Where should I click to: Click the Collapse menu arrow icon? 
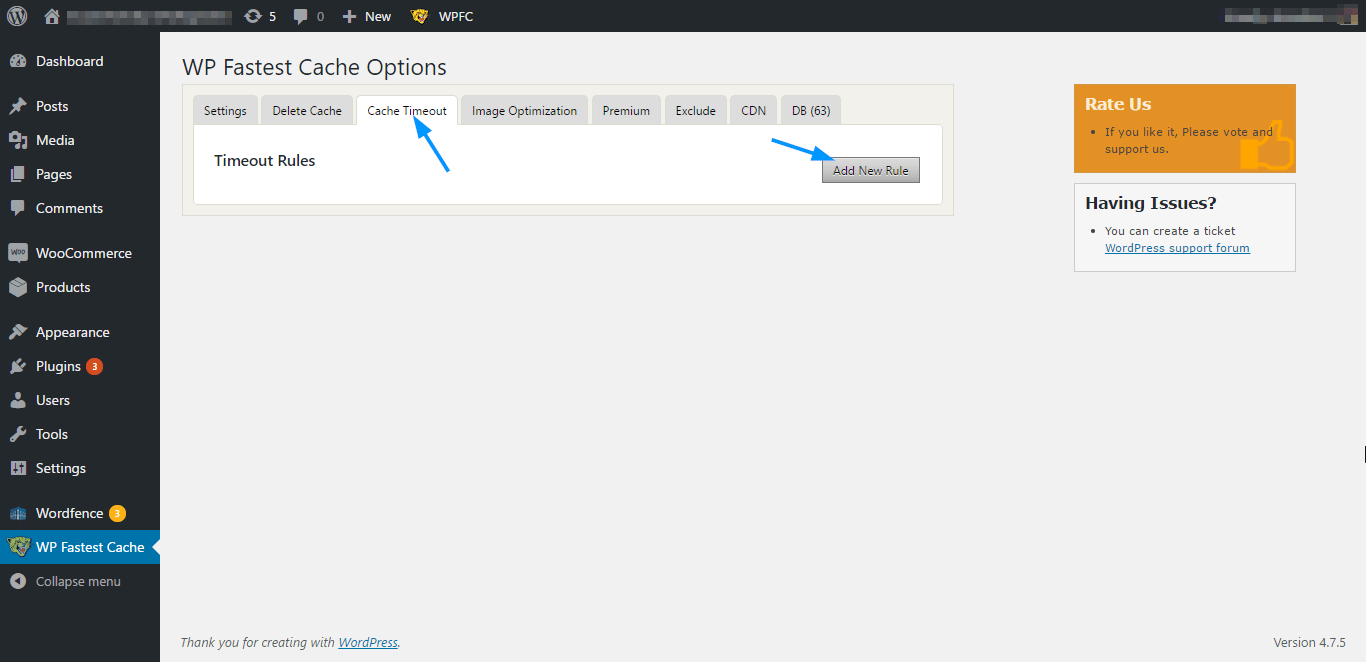pos(18,581)
